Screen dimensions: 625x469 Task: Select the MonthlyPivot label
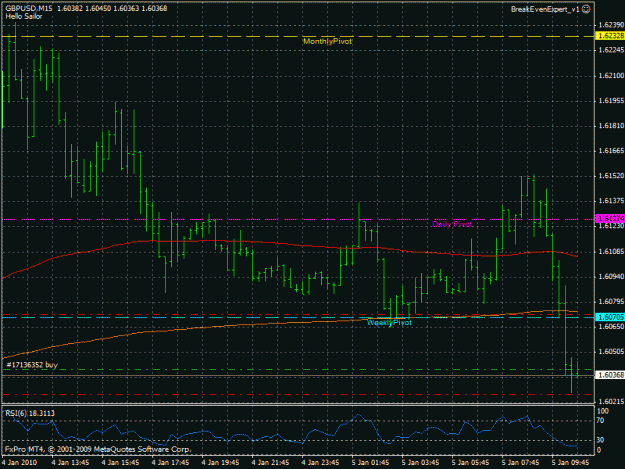pos(327,41)
